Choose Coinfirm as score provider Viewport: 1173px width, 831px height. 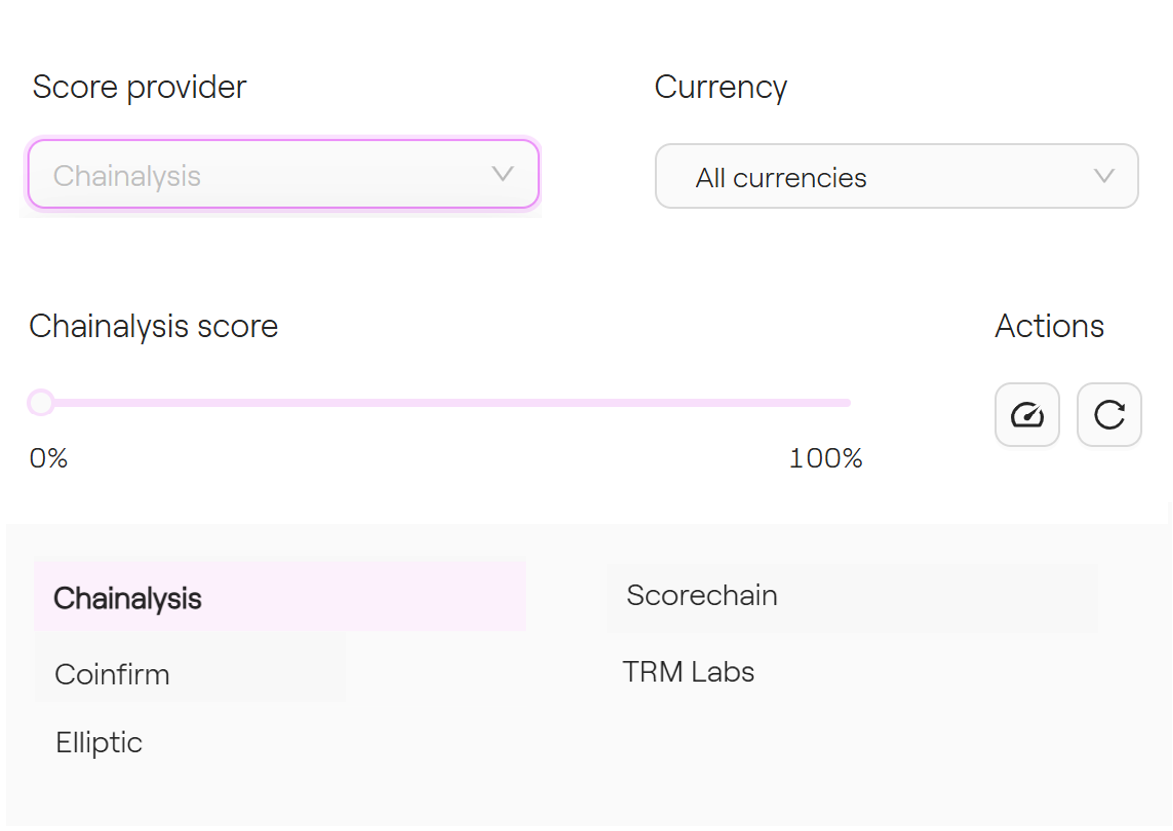(x=112, y=674)
